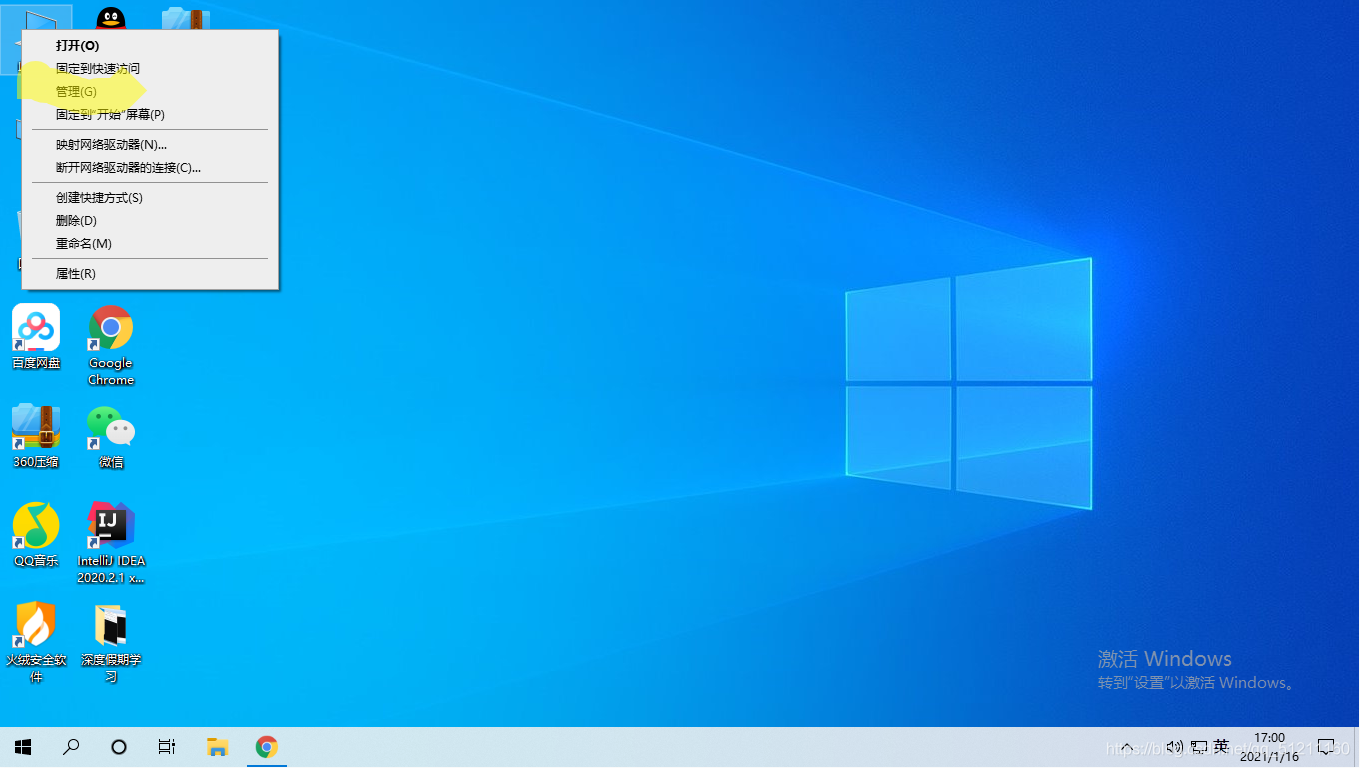The image size is (1360, 768).
Task: Select the 微信 WeChat desktop shortcut
Action: 111,436
